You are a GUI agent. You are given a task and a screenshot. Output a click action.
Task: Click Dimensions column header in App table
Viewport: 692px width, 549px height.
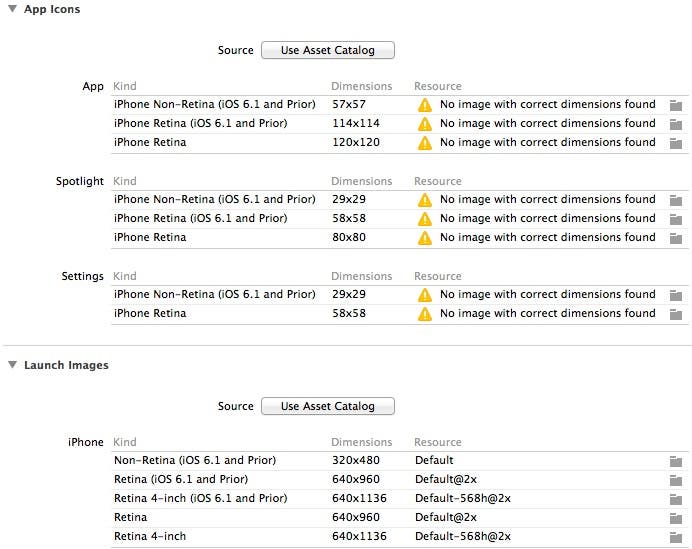pyautogui.click(x=361, y=87)
